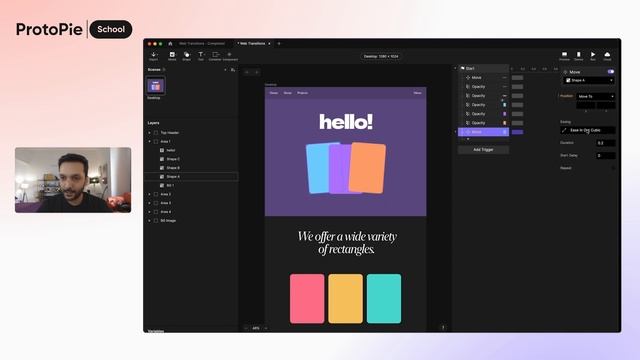
Task: Click the orange card on the canvas
Action: coord(367,168)
